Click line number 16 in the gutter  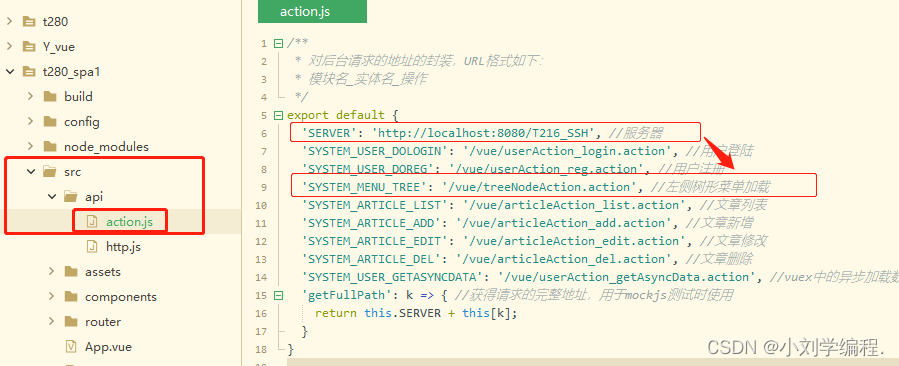pos(261,314)
